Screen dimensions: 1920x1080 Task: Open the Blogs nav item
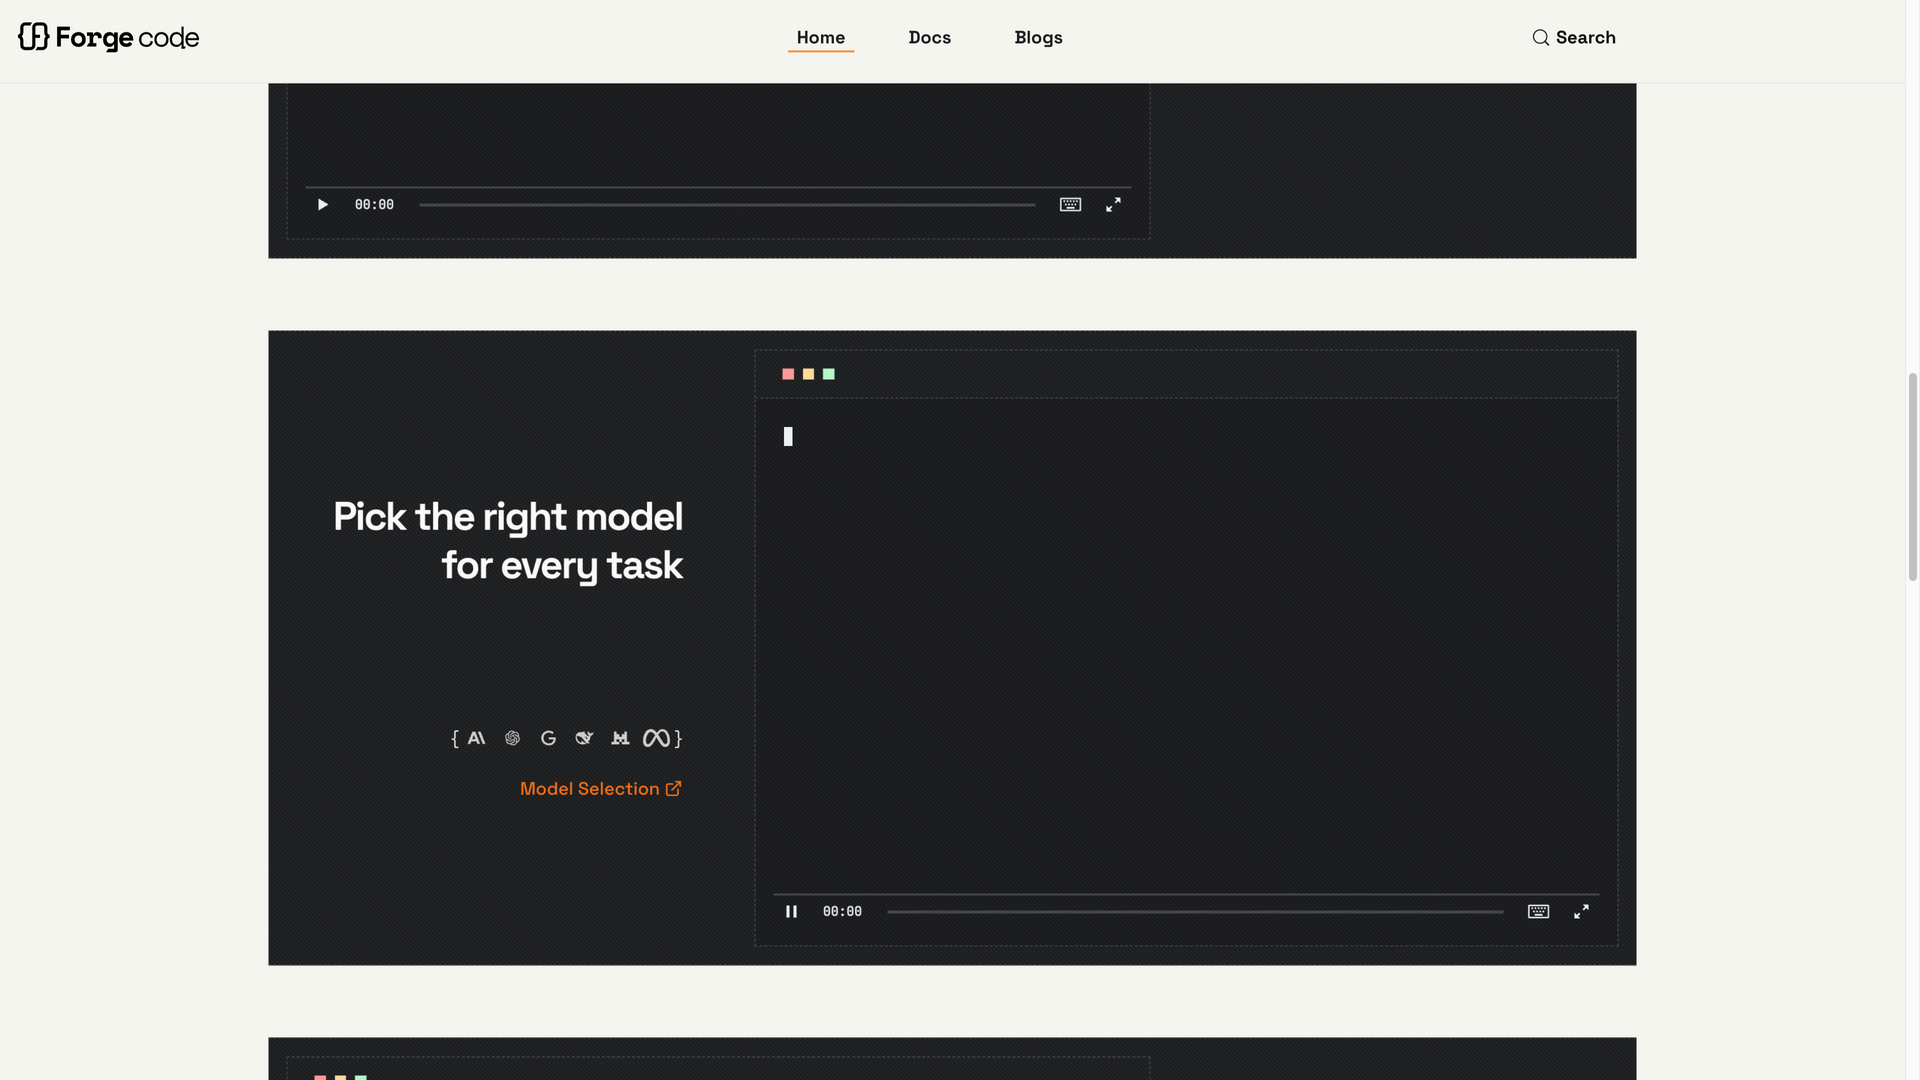tap(1038, 37)
